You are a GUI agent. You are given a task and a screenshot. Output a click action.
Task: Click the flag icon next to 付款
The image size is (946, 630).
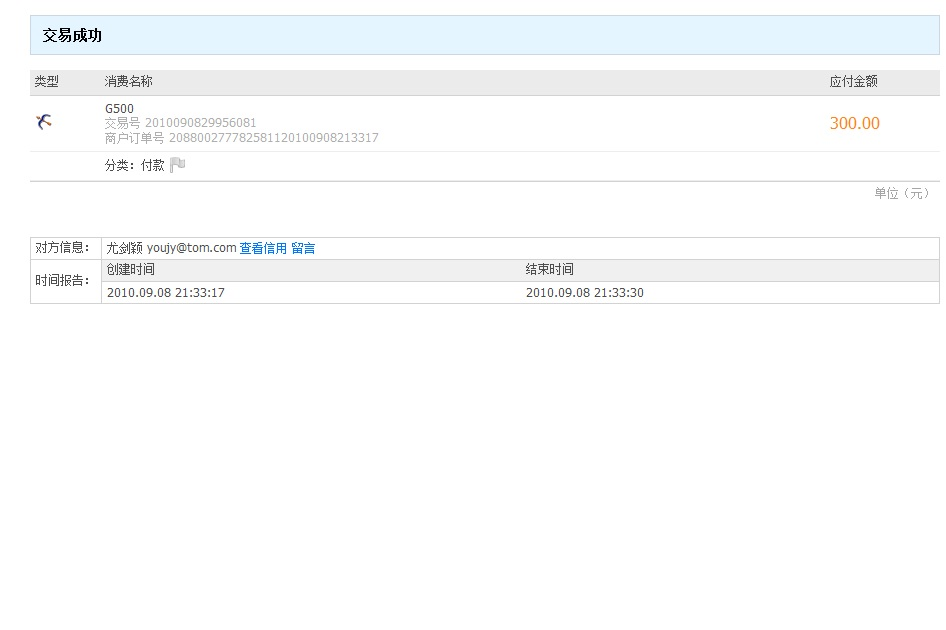click(177, 165)
